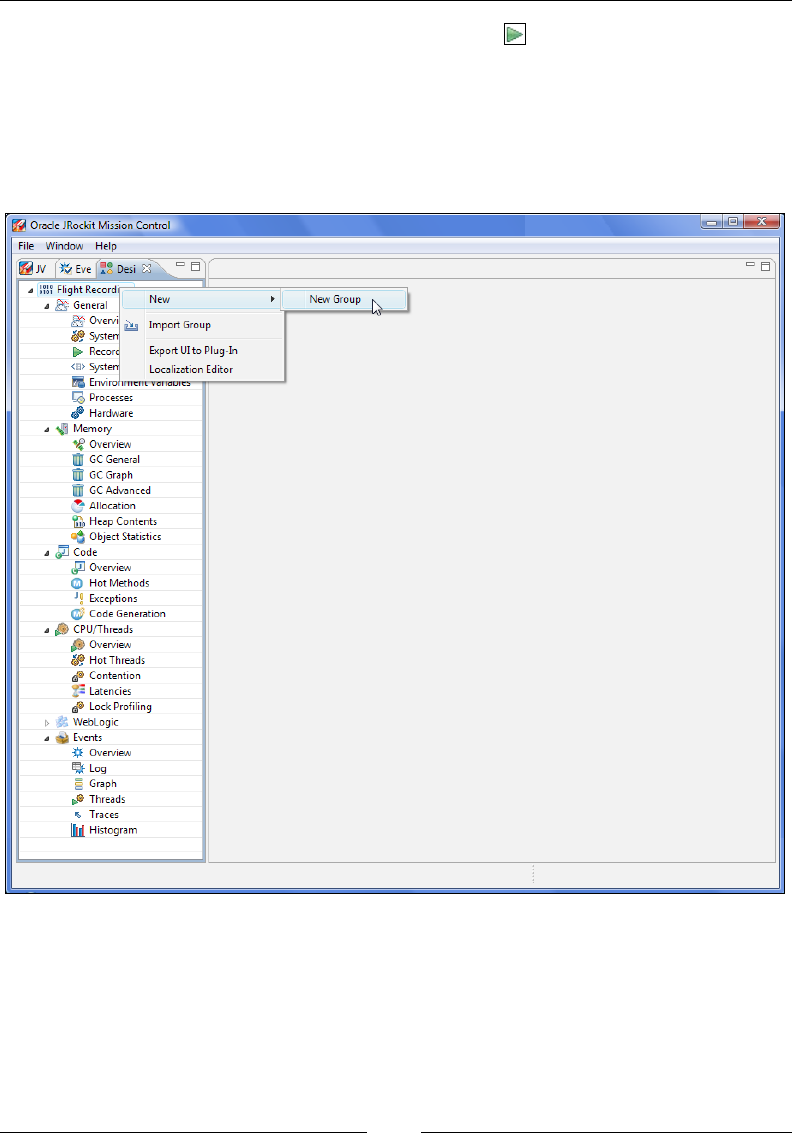
Task: Click the Histogram bar-chart icon
Action: [78, 830]
